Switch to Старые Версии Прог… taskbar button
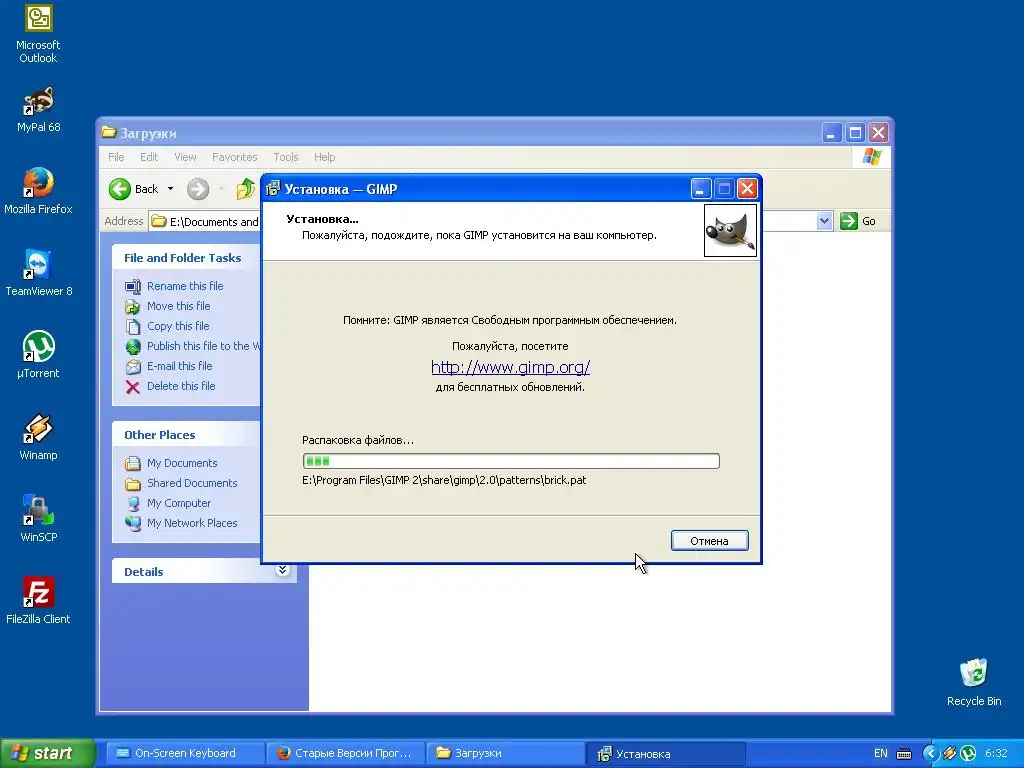Image resolution: width=1024 pixels, height=768 pixels. pos(345,754)
